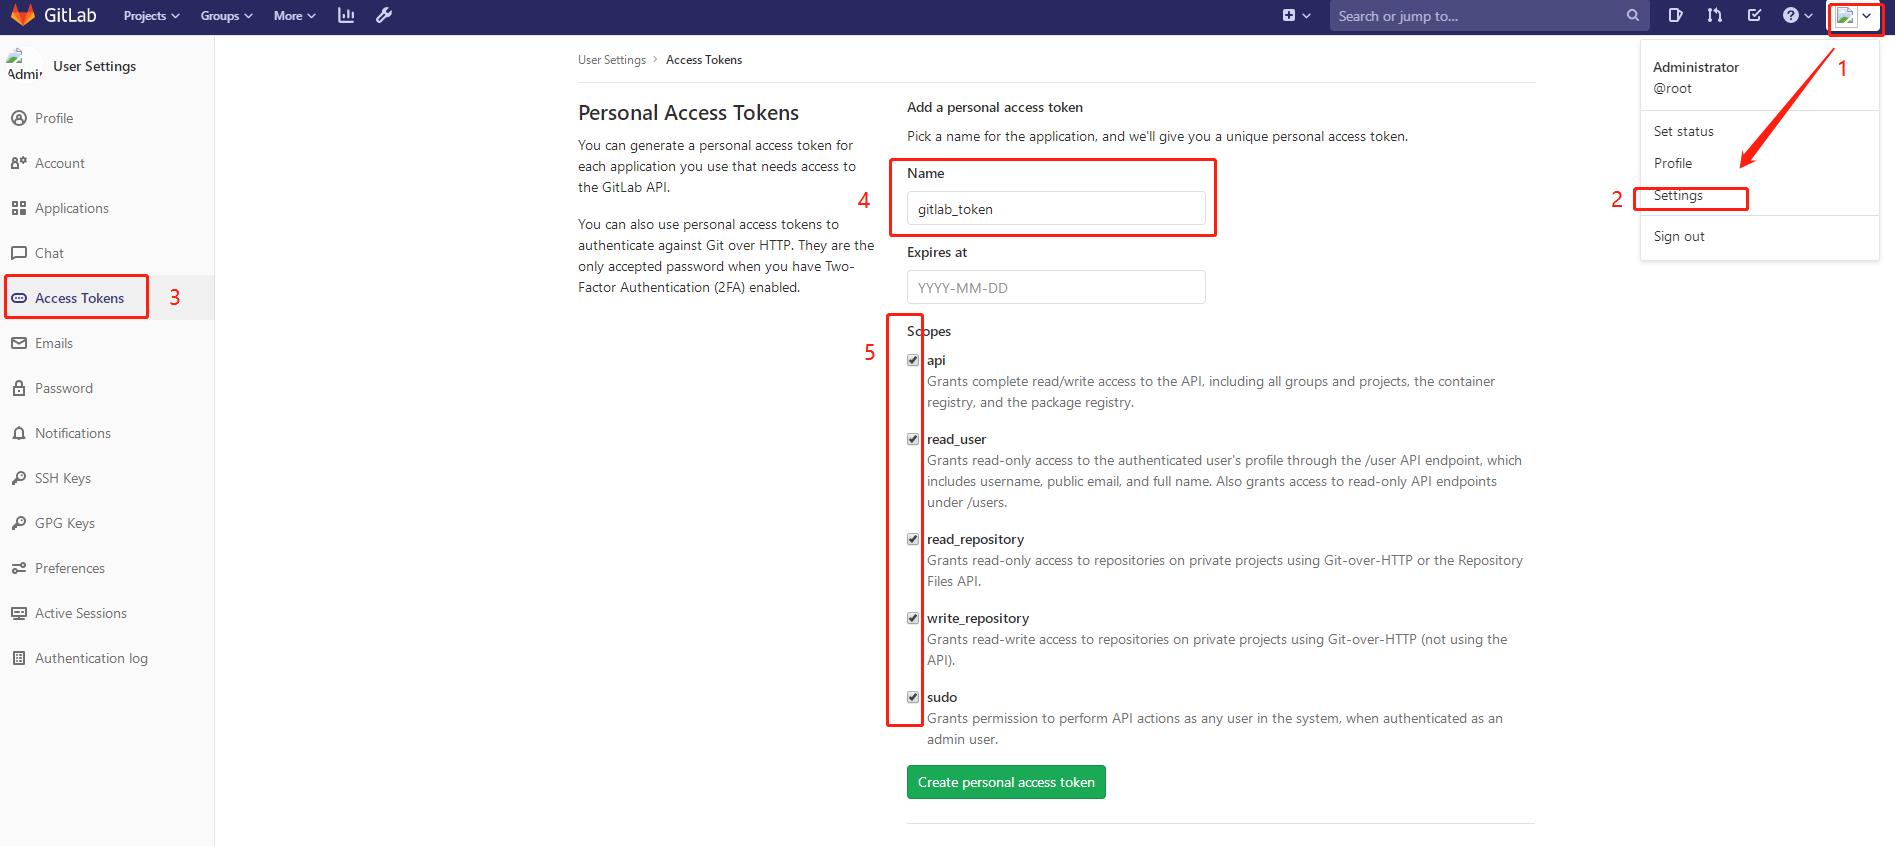The width and height of the screenshot is (1895, 846).
Task: Select Profile in user dropdown menu
Action: [1672, 163]
